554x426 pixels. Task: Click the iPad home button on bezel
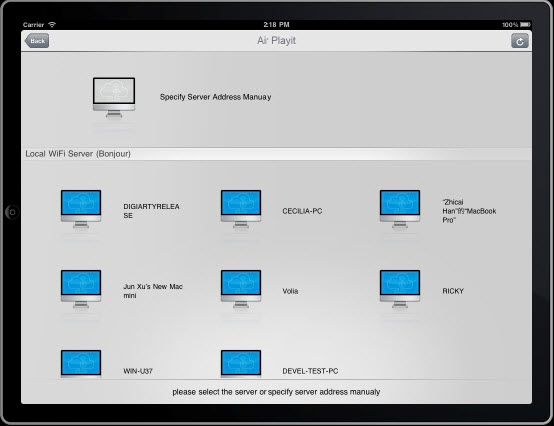click(x=12, y=212)
